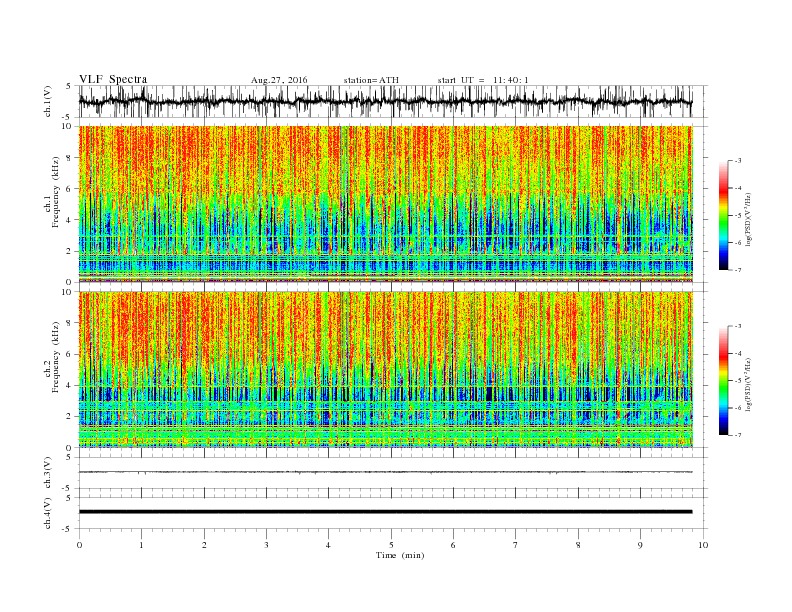Click the 'ch.1(V)' waveform axis label

[48, 101]
